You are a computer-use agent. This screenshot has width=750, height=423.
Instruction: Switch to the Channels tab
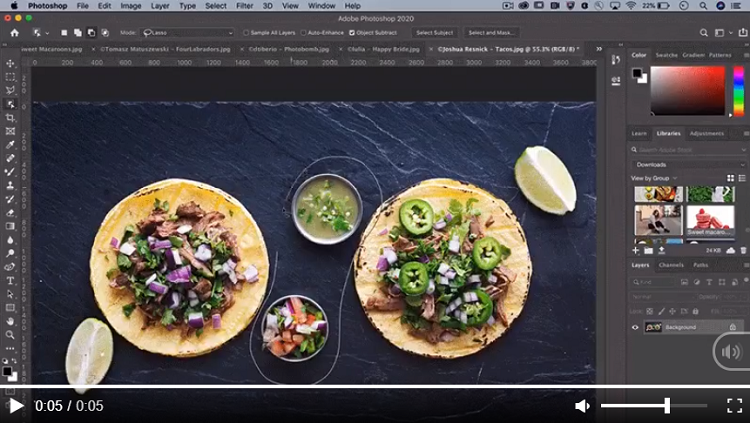pyautogui.click(x=671, y=265)
